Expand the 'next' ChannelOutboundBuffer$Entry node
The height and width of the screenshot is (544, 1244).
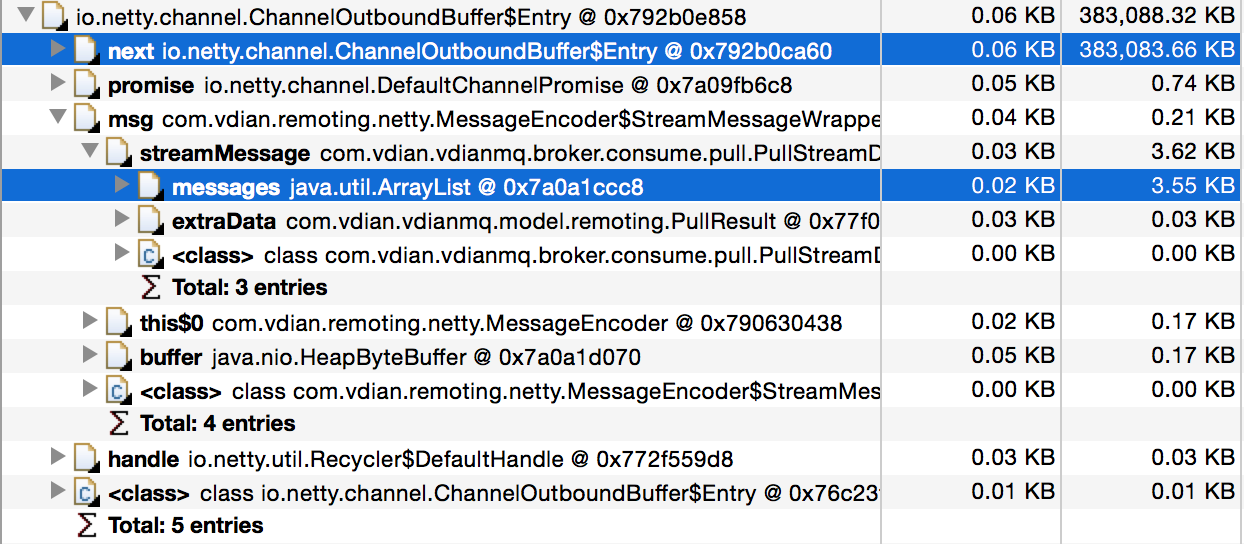tap(58, 50)
